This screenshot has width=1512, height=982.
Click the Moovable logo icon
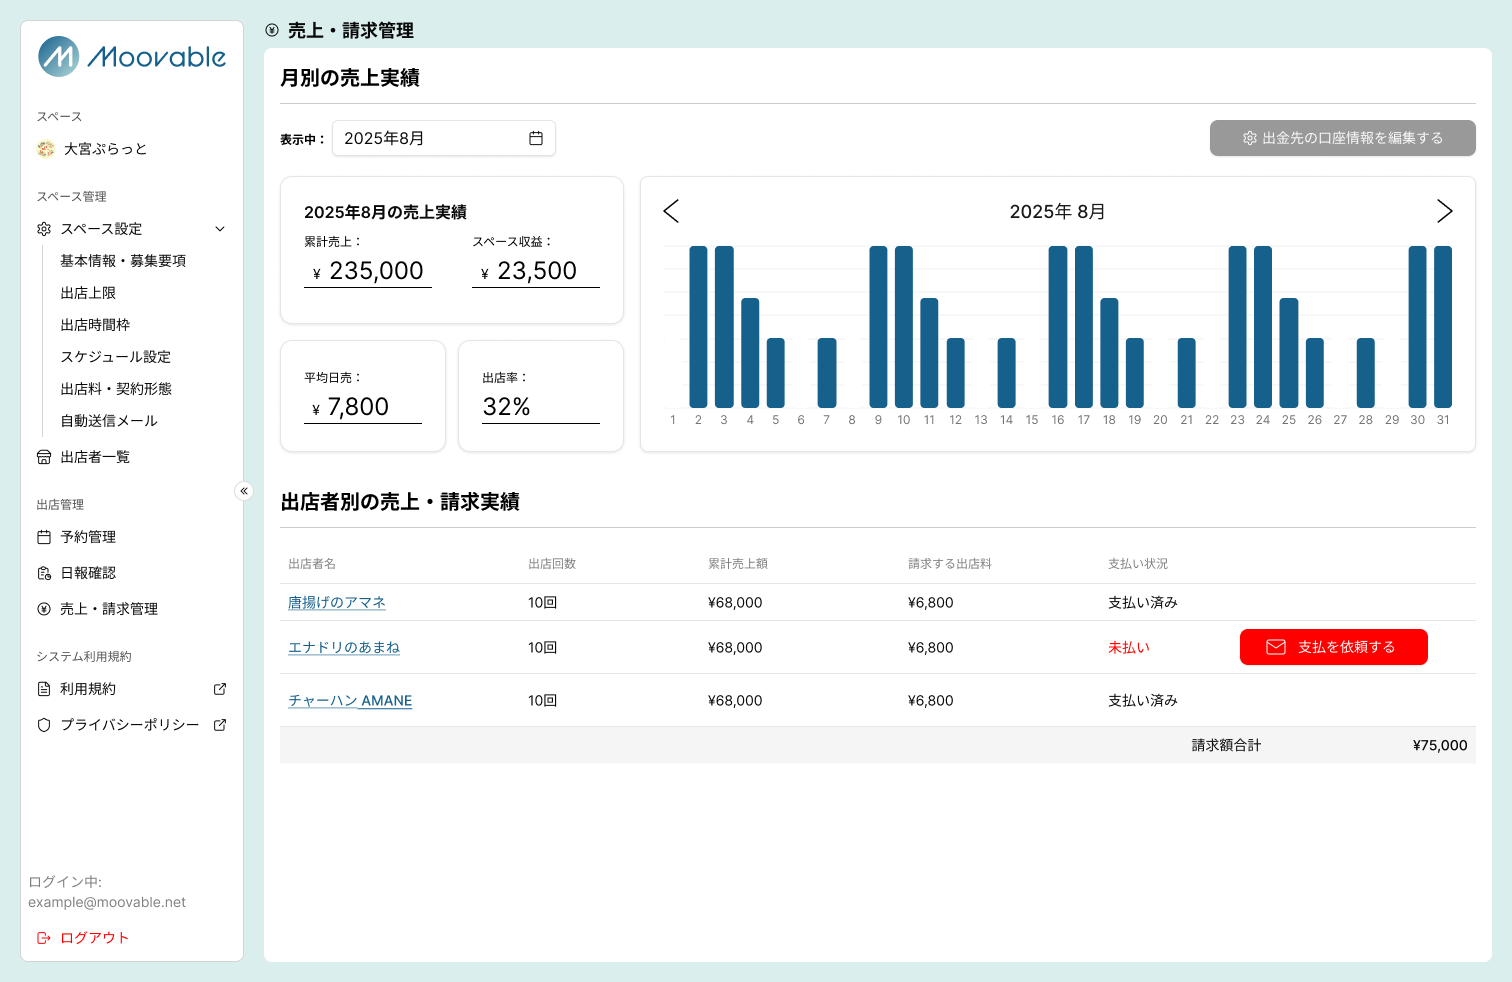point(58,57)
